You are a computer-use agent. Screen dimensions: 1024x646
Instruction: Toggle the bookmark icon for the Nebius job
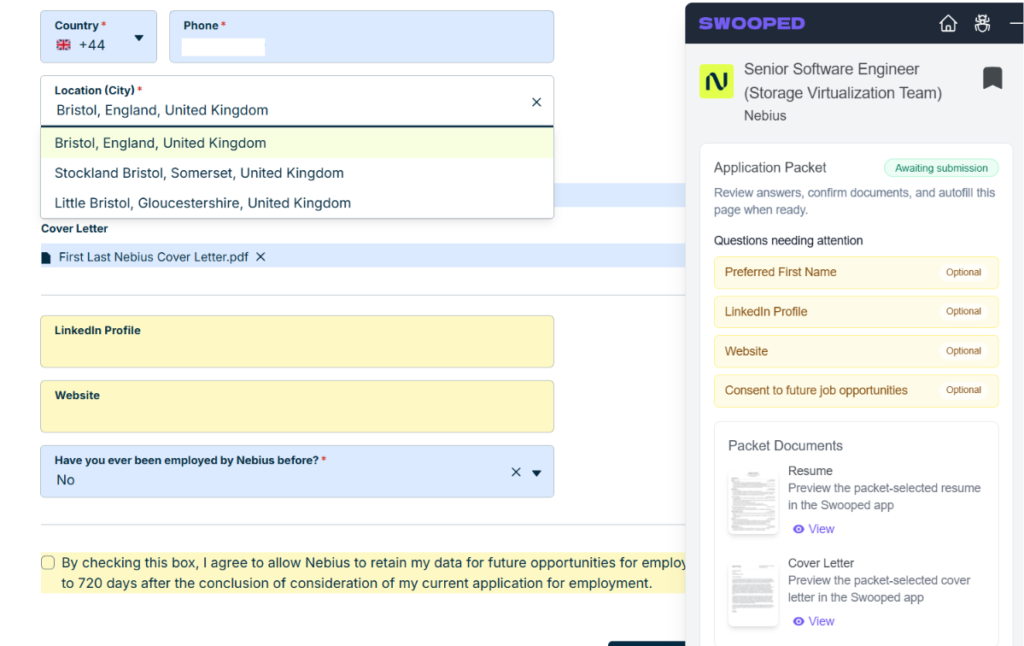click(992, 78)
